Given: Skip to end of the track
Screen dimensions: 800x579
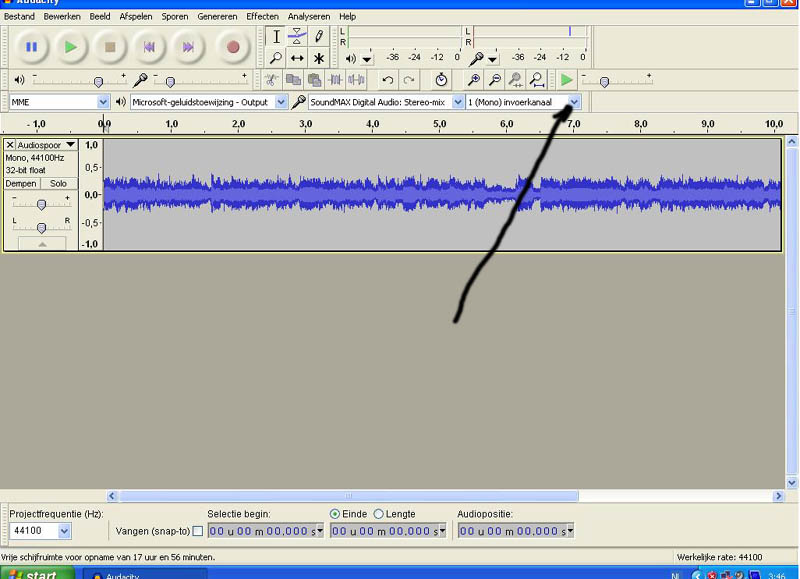Looking at the screenshot, I should [188, 47].
